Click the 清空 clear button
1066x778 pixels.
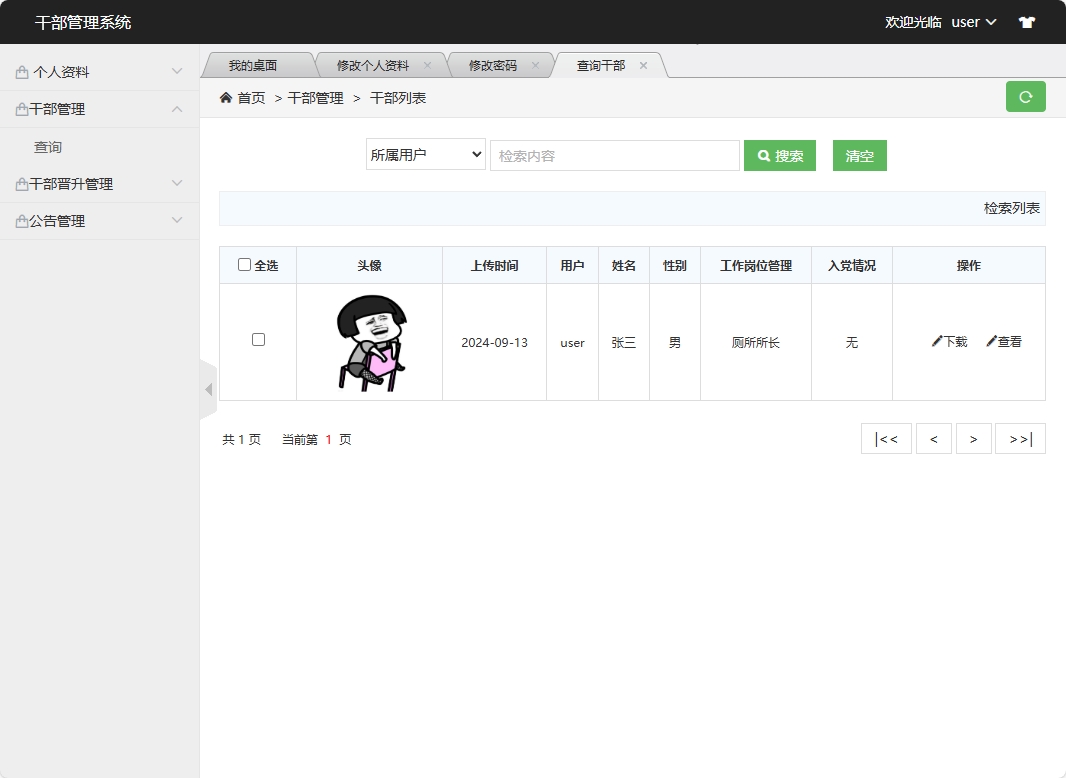859,155
